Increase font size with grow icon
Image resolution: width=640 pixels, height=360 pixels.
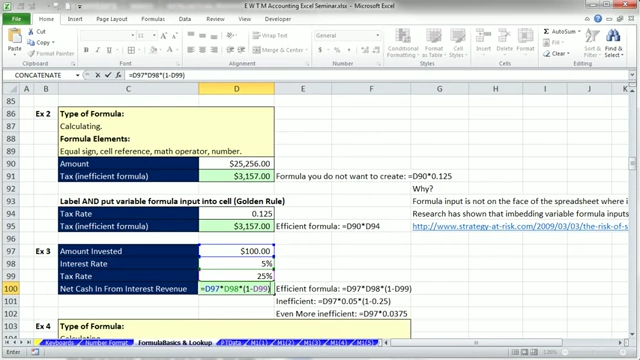coord(164,36)
